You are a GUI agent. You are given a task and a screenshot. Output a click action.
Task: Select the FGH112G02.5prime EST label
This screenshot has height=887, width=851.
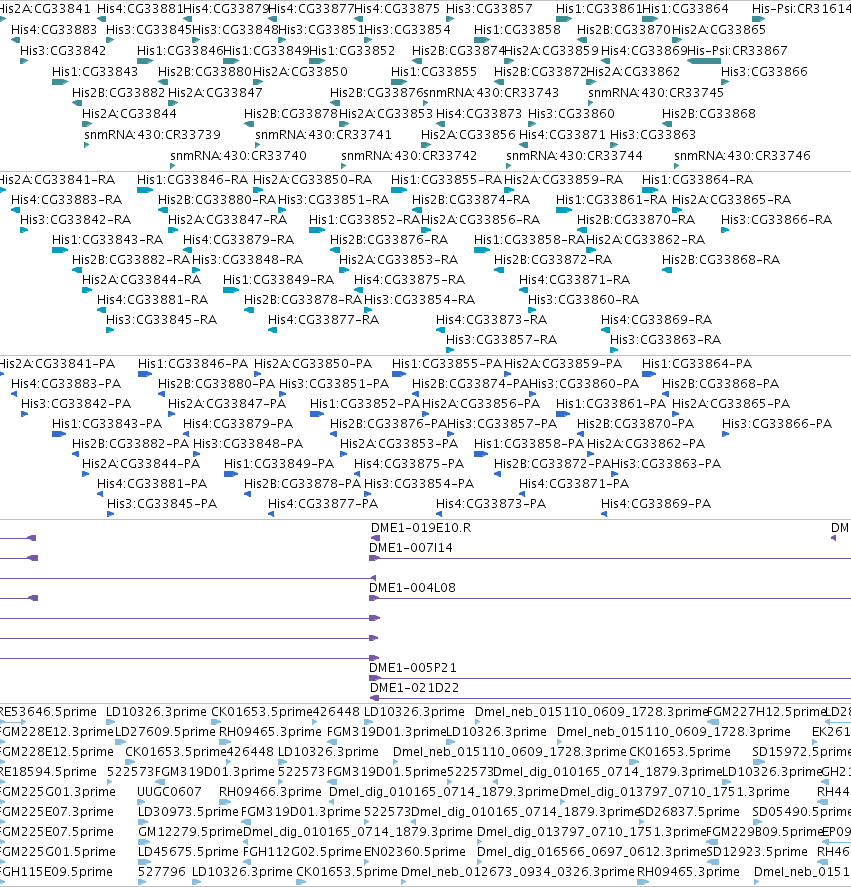302,851
